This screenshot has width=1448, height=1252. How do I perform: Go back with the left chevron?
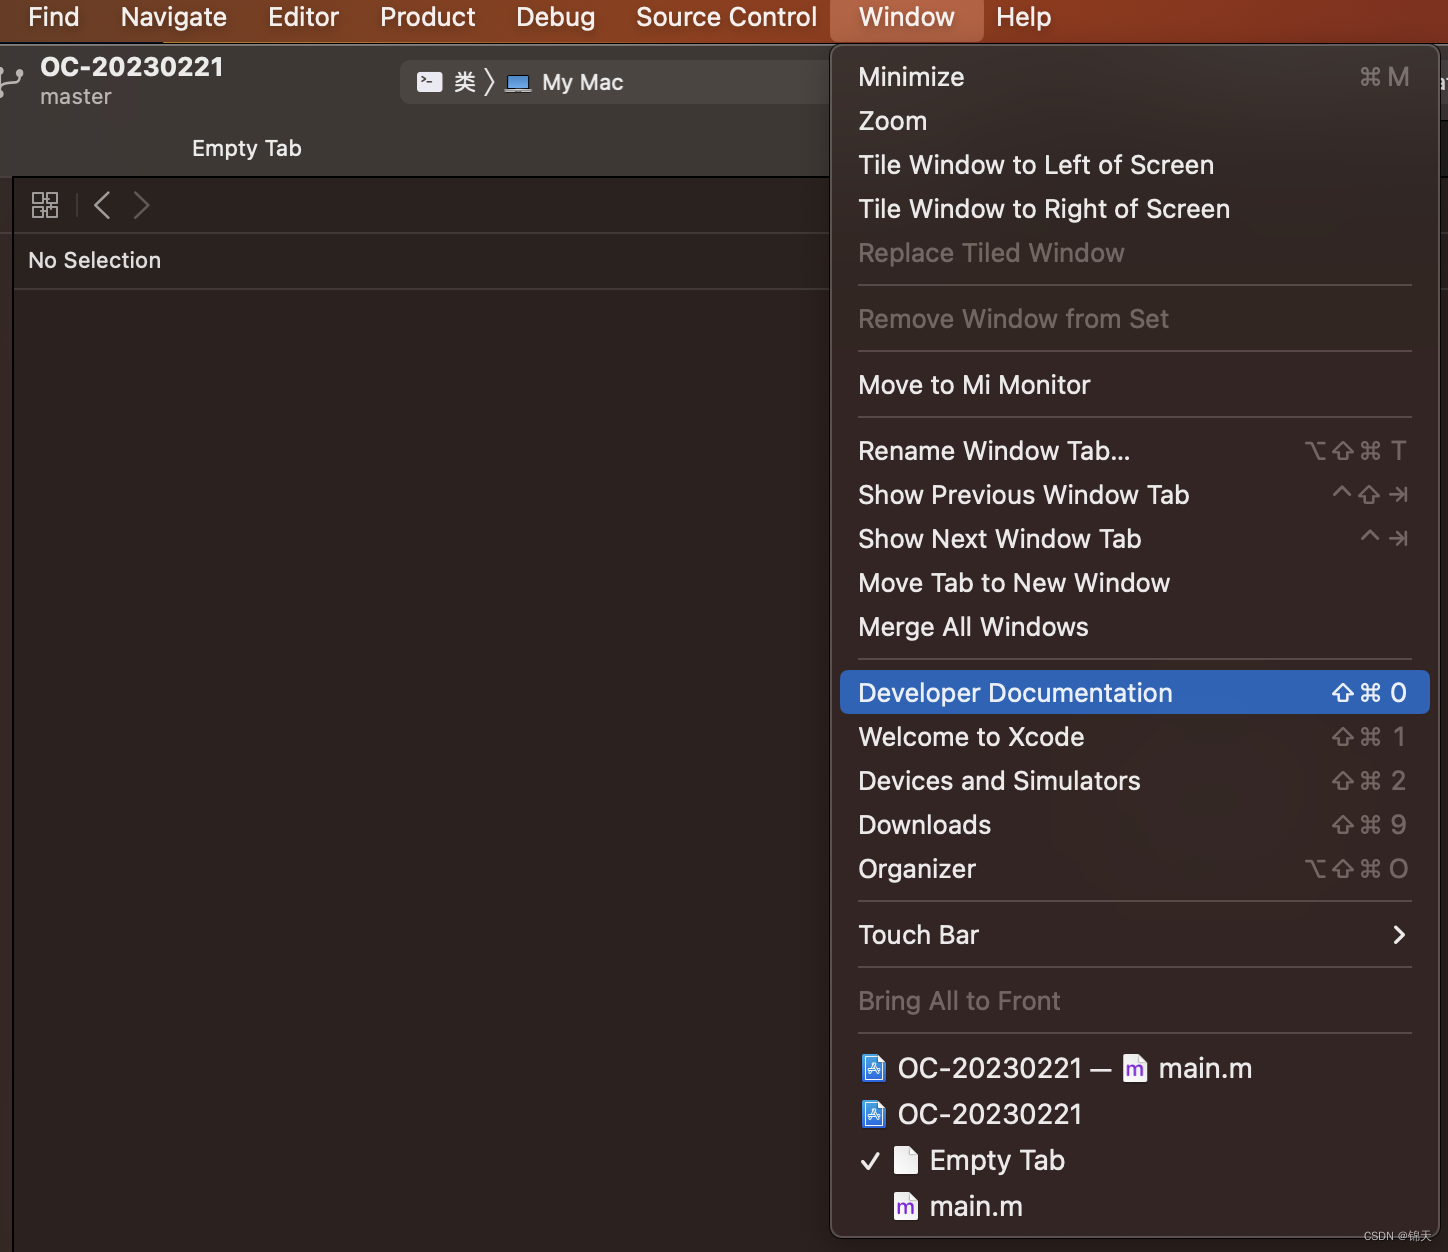pyautogui.click(x=102, y=205)
